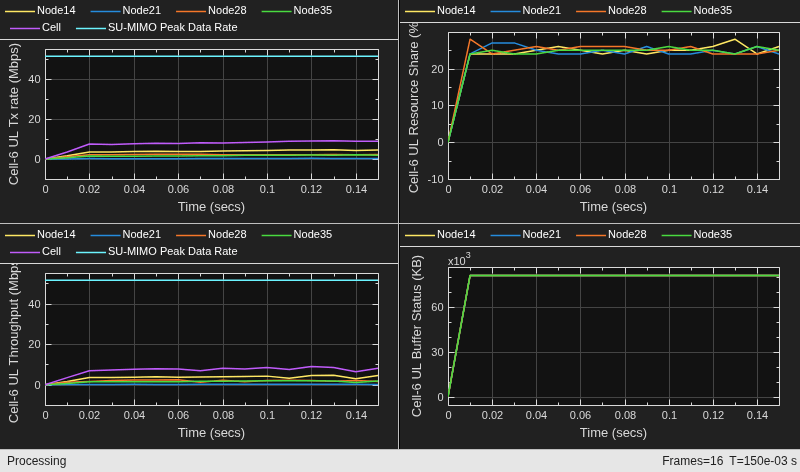Screen dimensions: 800x472
Task: Click SU-MIMO Peak Data Rate legend in Throughput plot
Action: point(157,251)
